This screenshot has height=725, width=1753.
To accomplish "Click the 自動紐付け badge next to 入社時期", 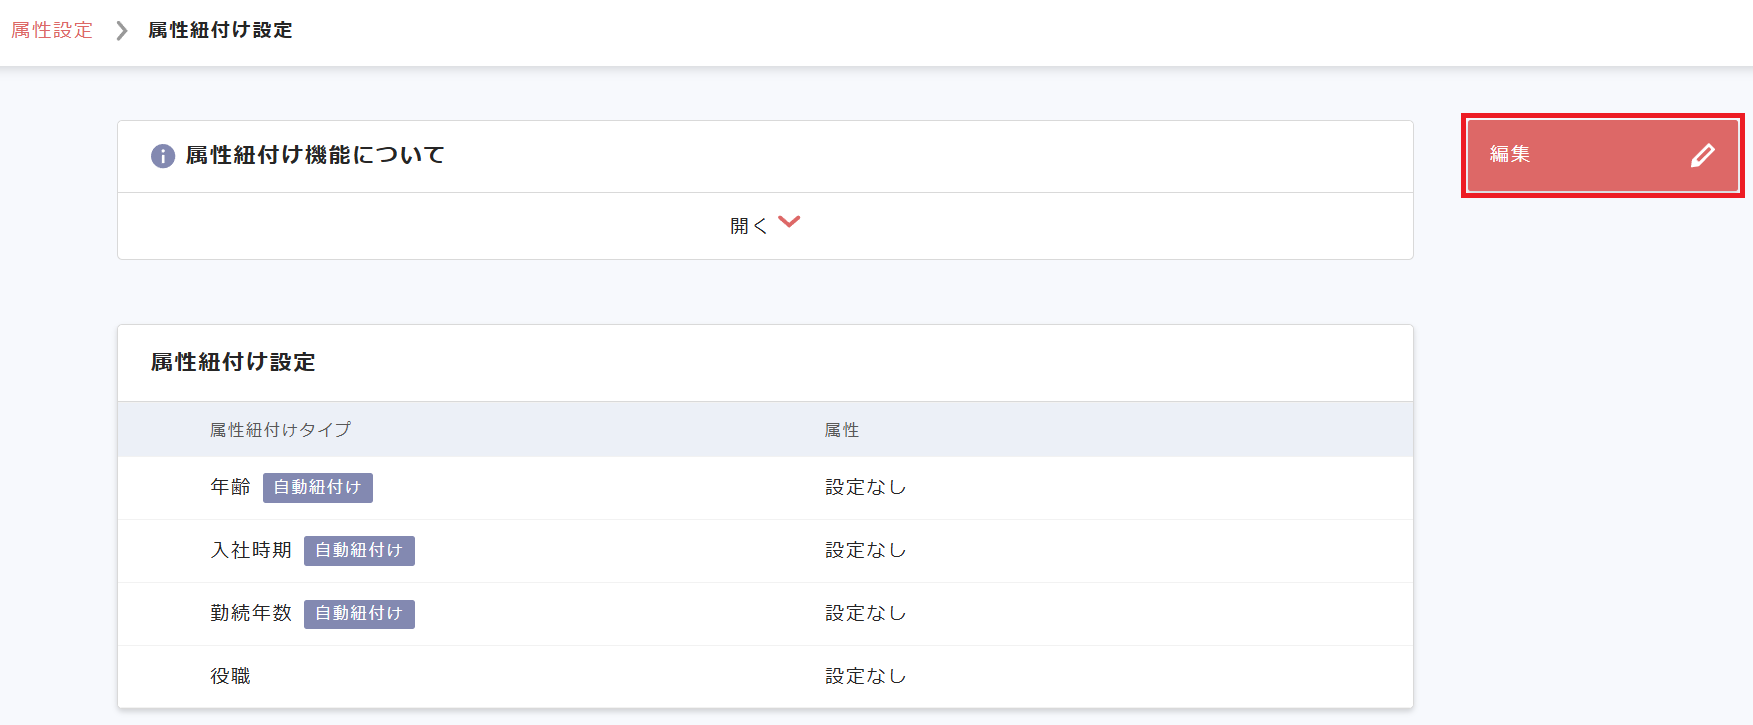I will click(359, 551).
